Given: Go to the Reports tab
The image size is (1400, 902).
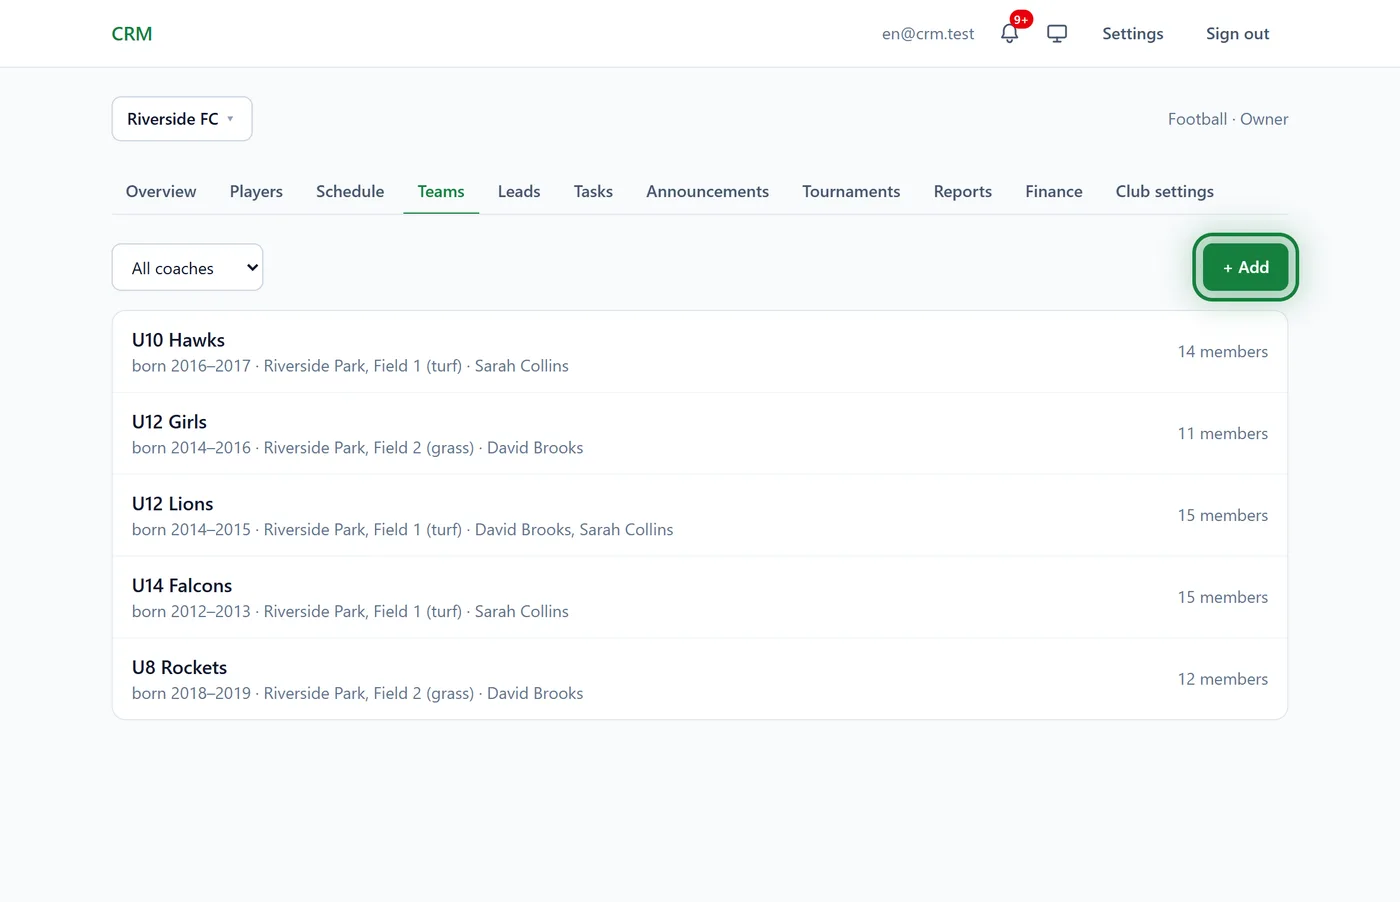Looking at the screenshot, I should (x=963, y=191).
